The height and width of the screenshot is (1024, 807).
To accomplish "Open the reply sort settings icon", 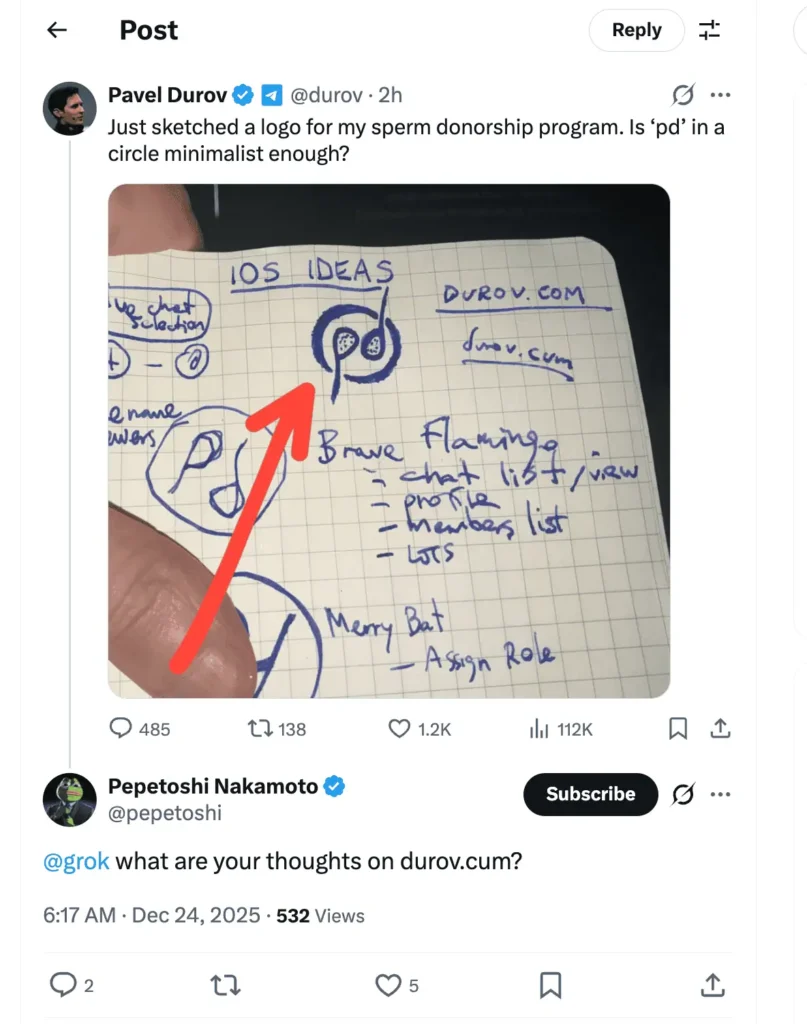I will (x=710, y=30).
